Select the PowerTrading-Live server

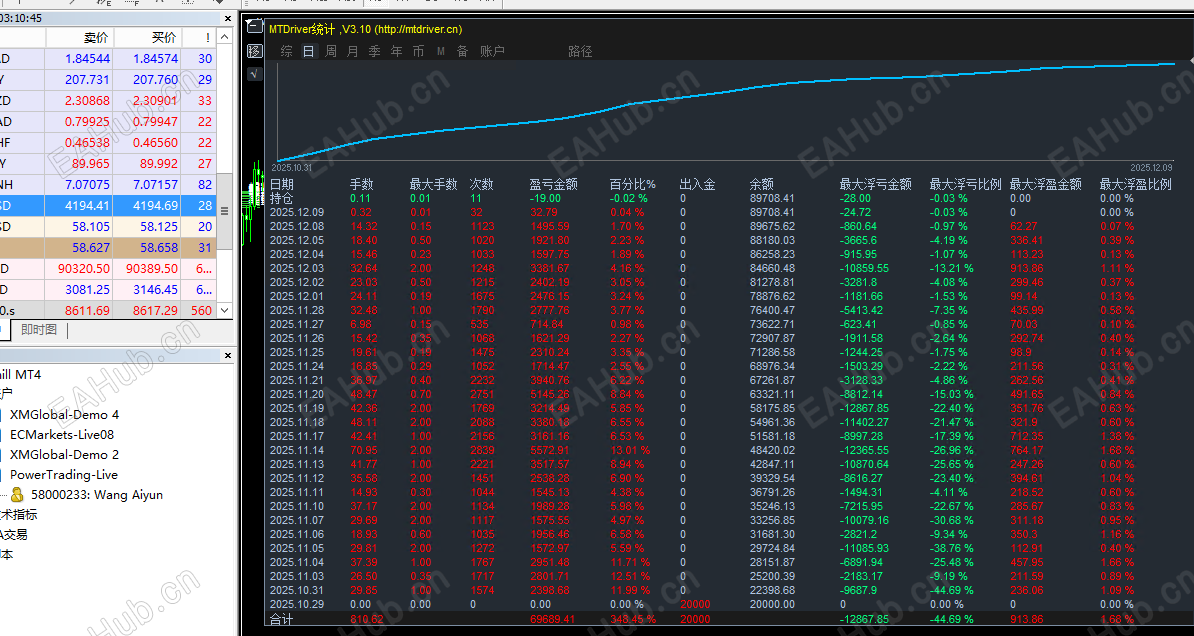pos(63,474)
